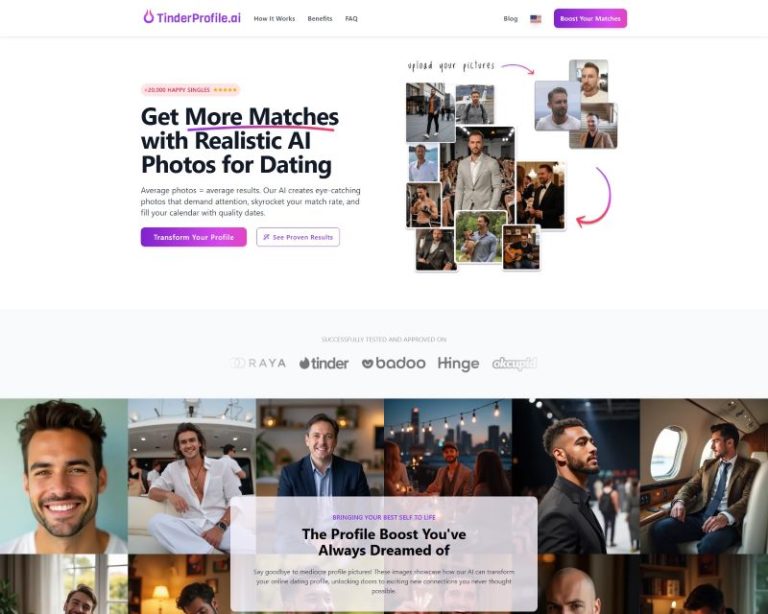The height and width of the screenshot is (614, 768).
Task: Click the Transform Your Profile button
Action: pyautogui.click(x=193, y=237)
